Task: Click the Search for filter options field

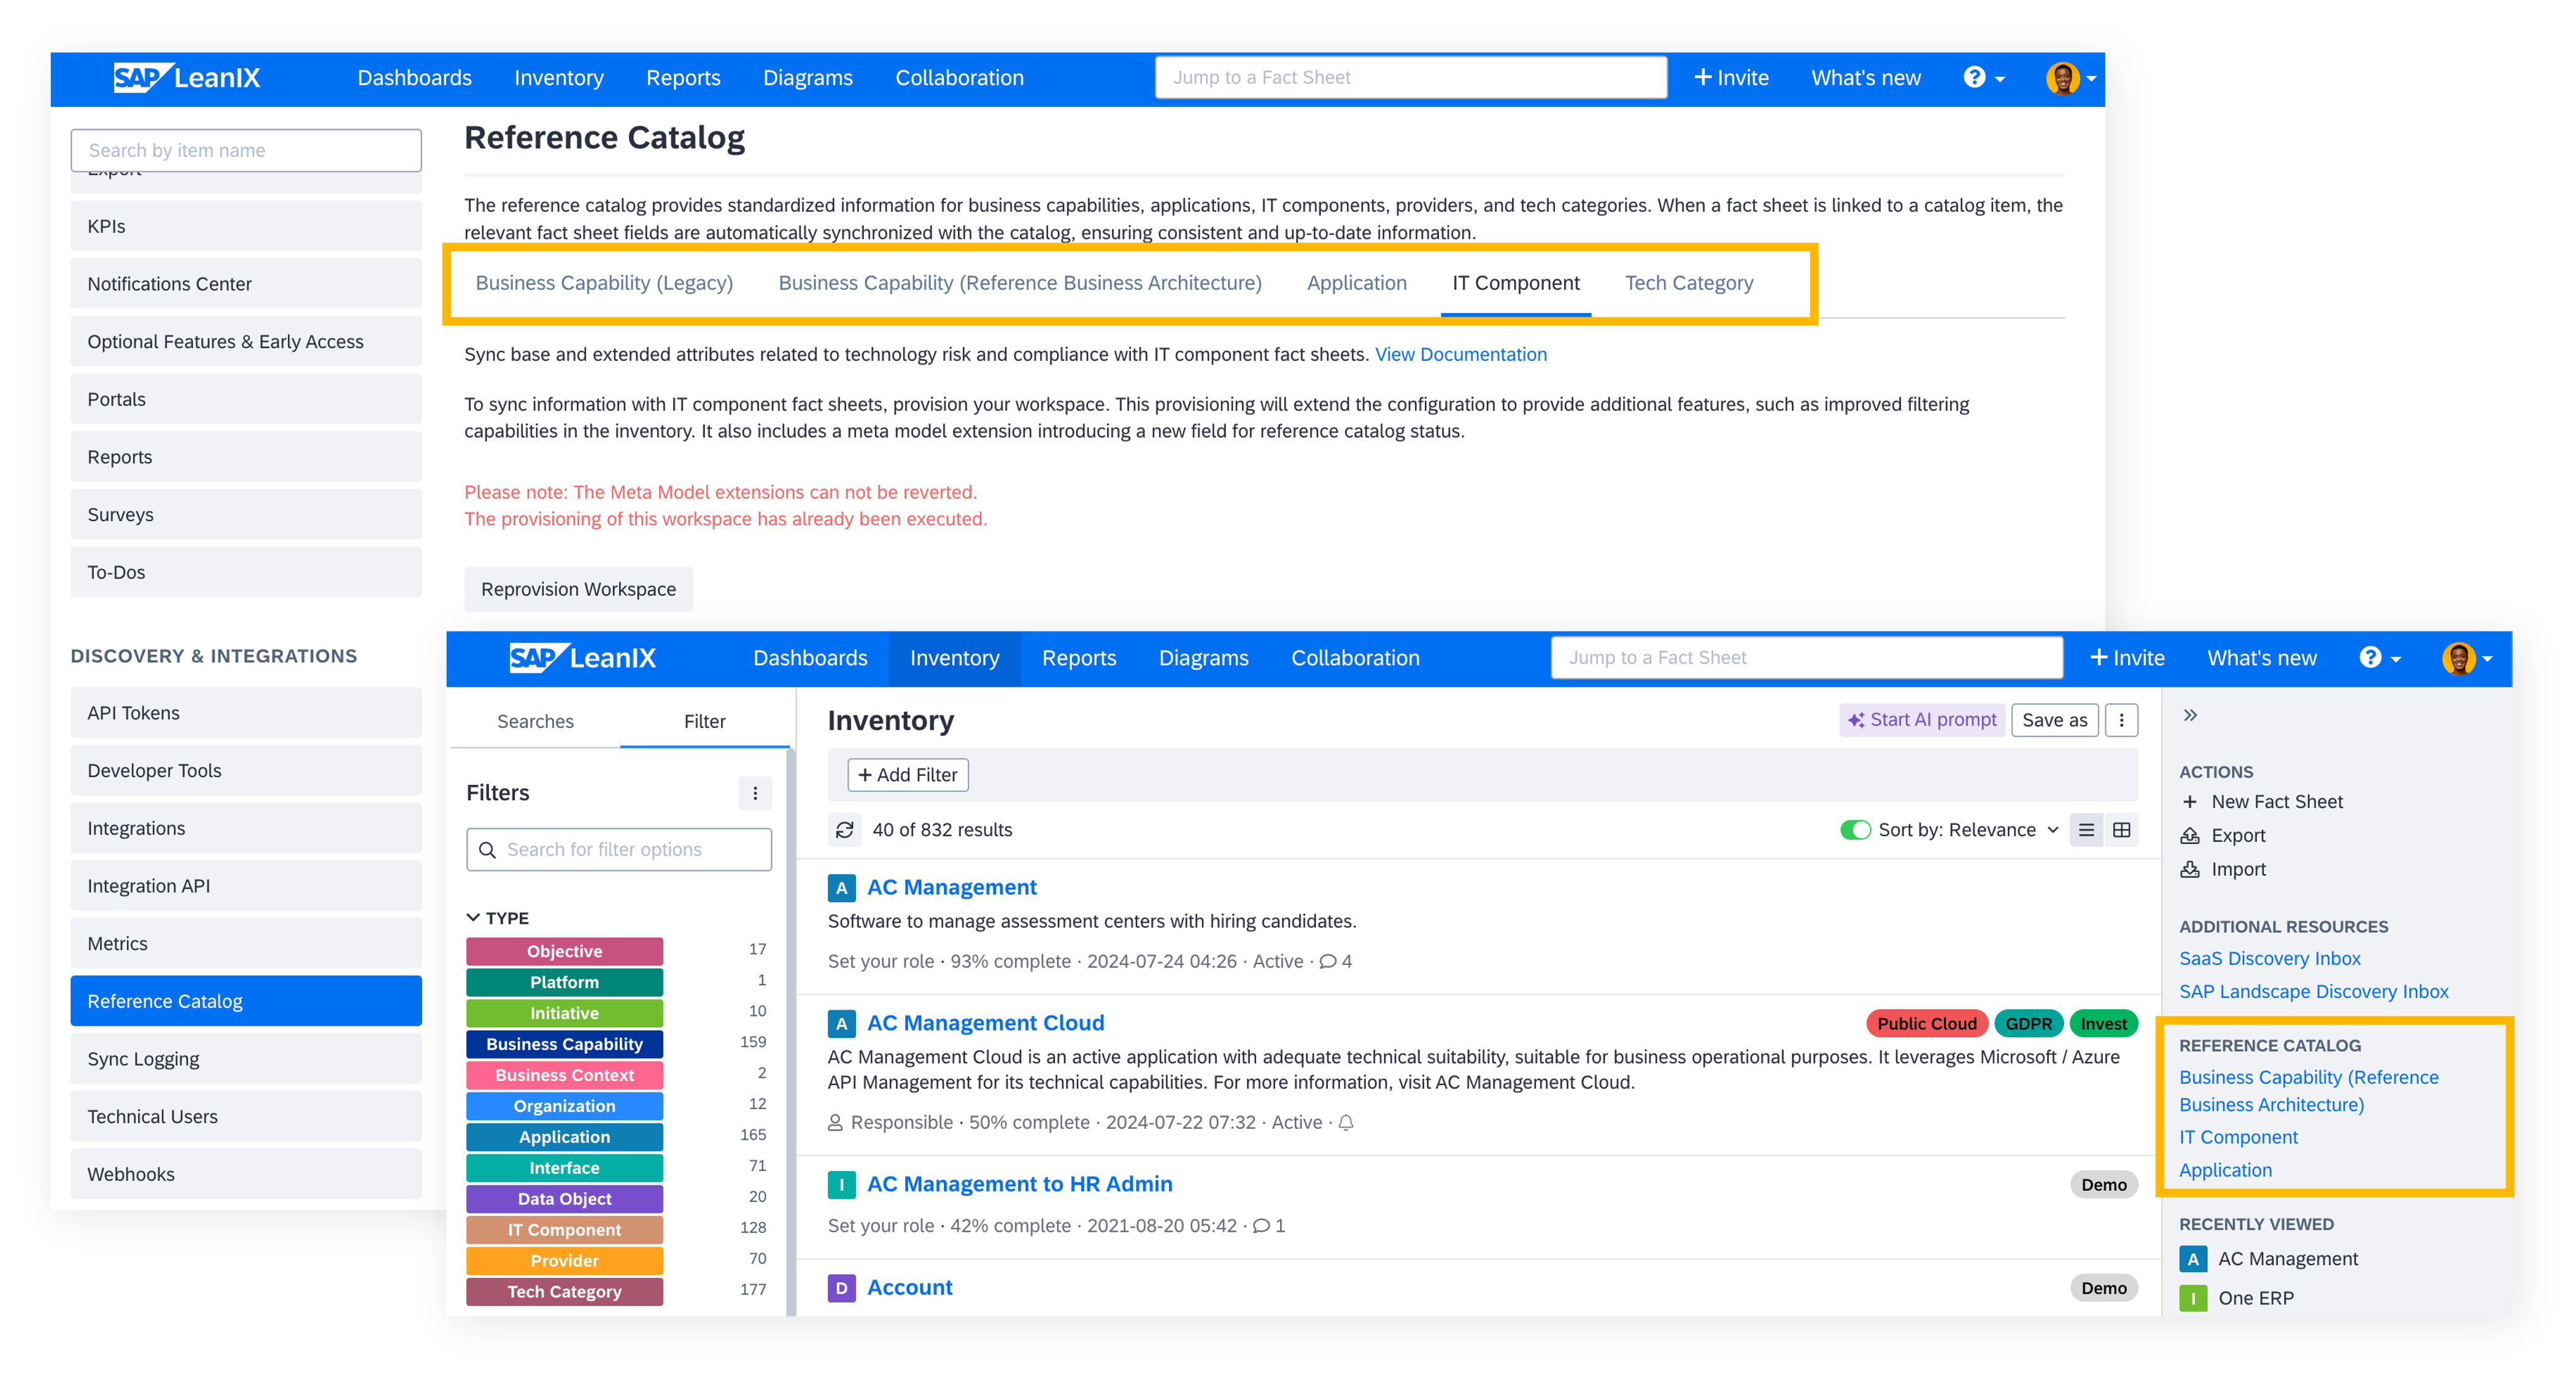Action: [619, 850]
